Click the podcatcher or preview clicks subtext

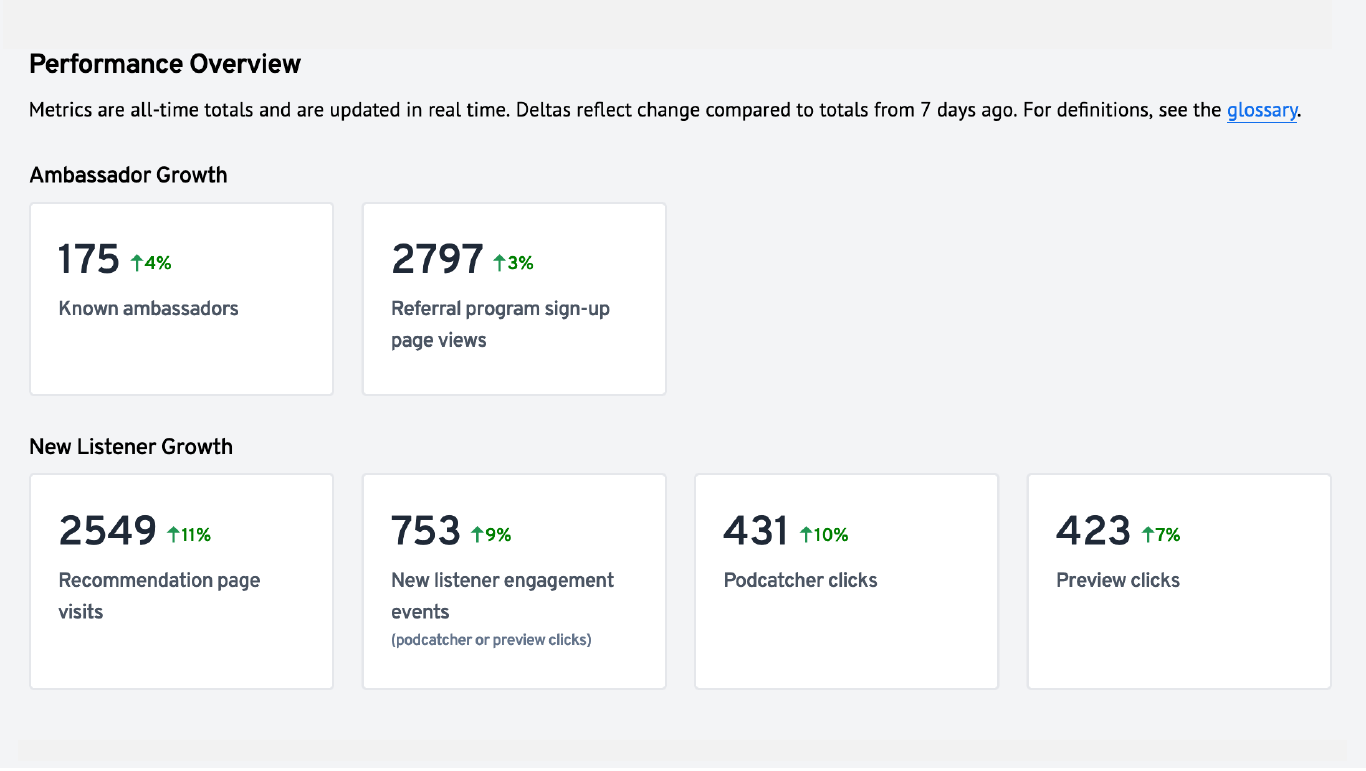click(491, 640)
